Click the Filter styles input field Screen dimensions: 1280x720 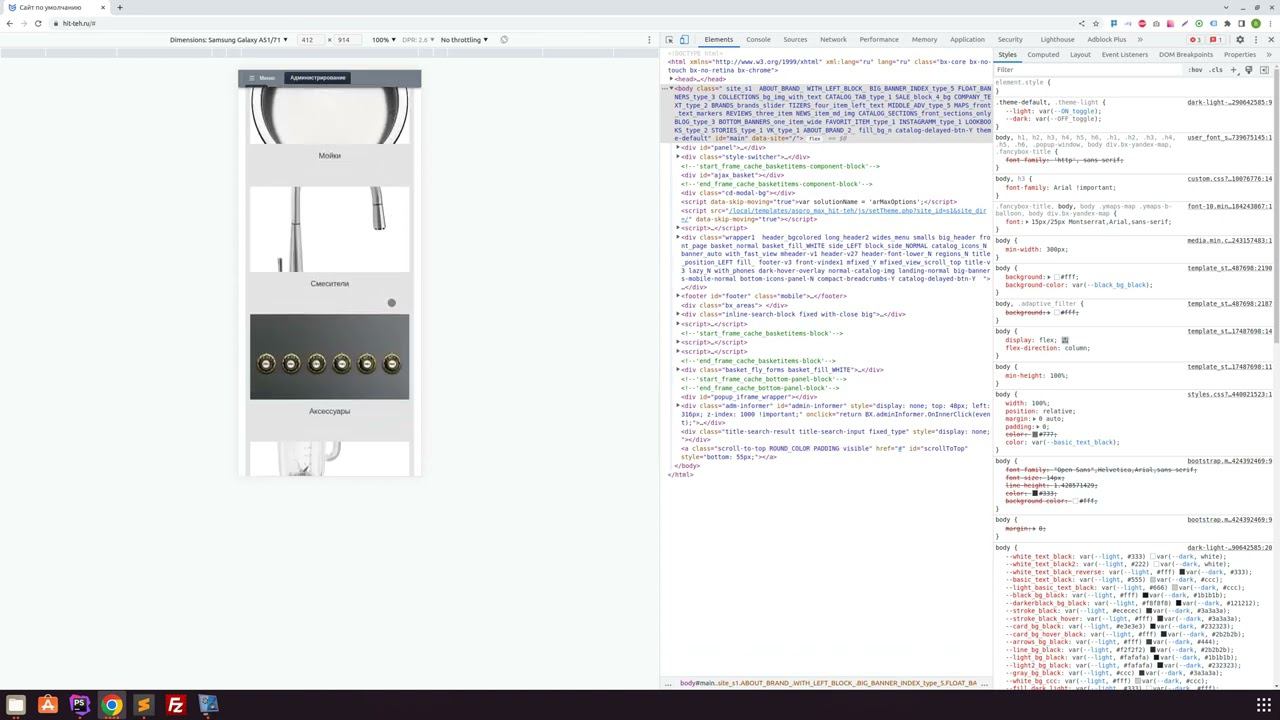coord(1088,70)
